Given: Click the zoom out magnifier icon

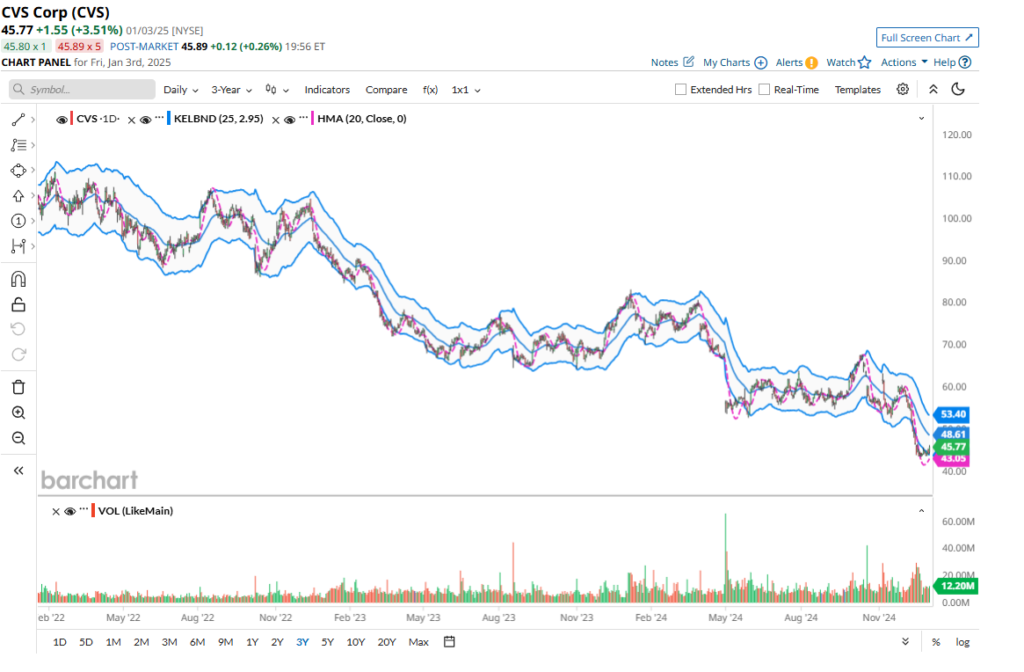Looking at the screenshot, I should tap(18, 438).
